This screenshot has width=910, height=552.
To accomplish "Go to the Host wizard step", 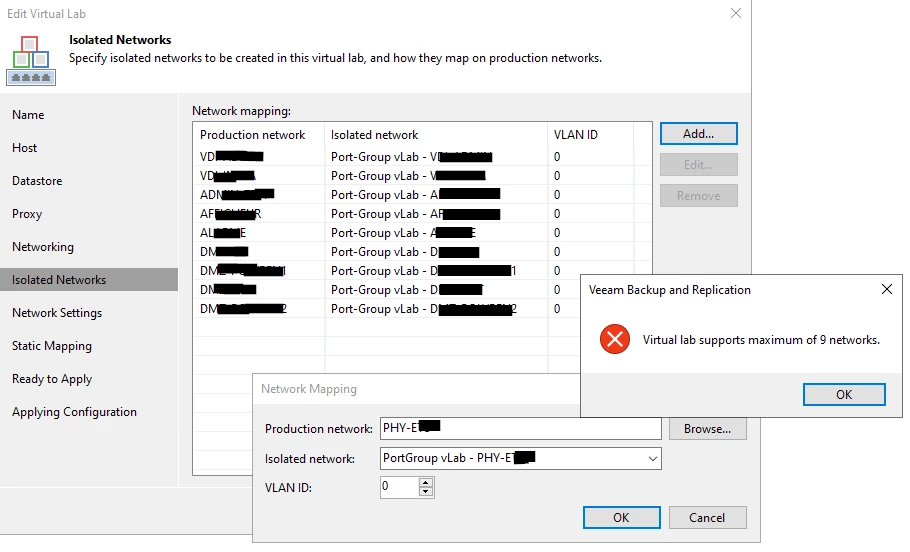I will (24, 148).
